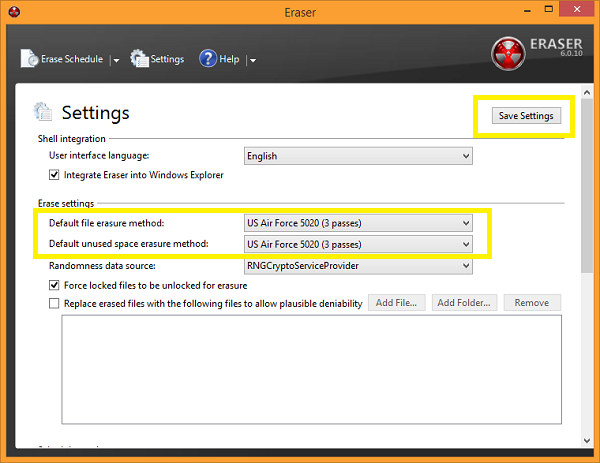Minimize the Eraser window
600x463 pixels.
click(527, 10)
